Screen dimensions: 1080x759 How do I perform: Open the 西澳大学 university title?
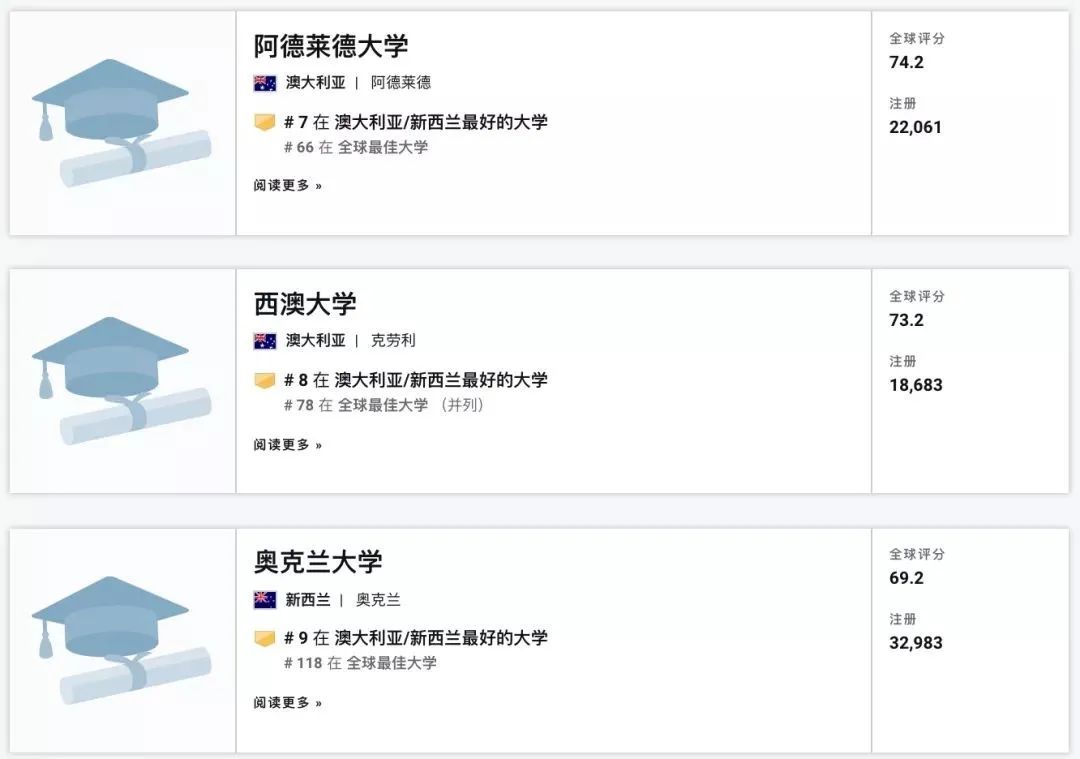click(x=305, y=304)
